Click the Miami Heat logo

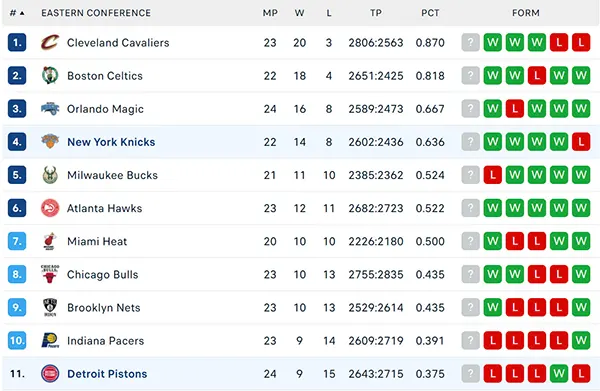(x=50, y=241)
